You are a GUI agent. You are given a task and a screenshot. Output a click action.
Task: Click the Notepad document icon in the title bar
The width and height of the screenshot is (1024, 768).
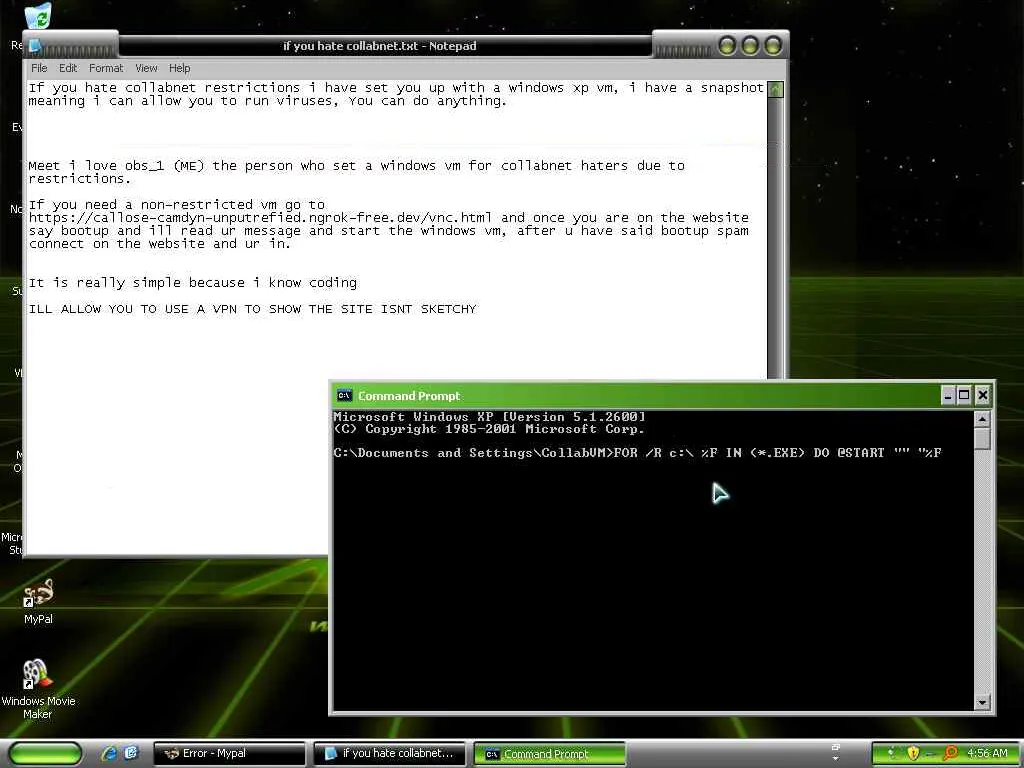35,46
